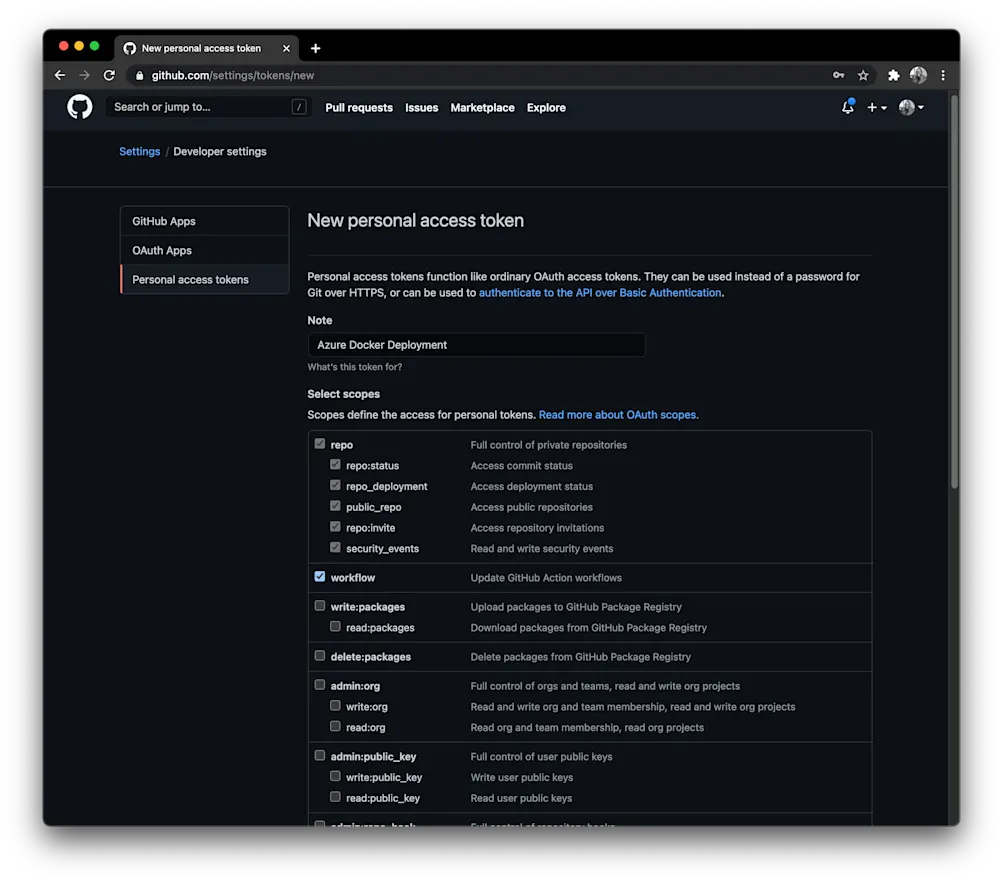The height and width of the screenshot is (883, 1003).
Task: Click the red macOS close window button
Action: (63, 46)
